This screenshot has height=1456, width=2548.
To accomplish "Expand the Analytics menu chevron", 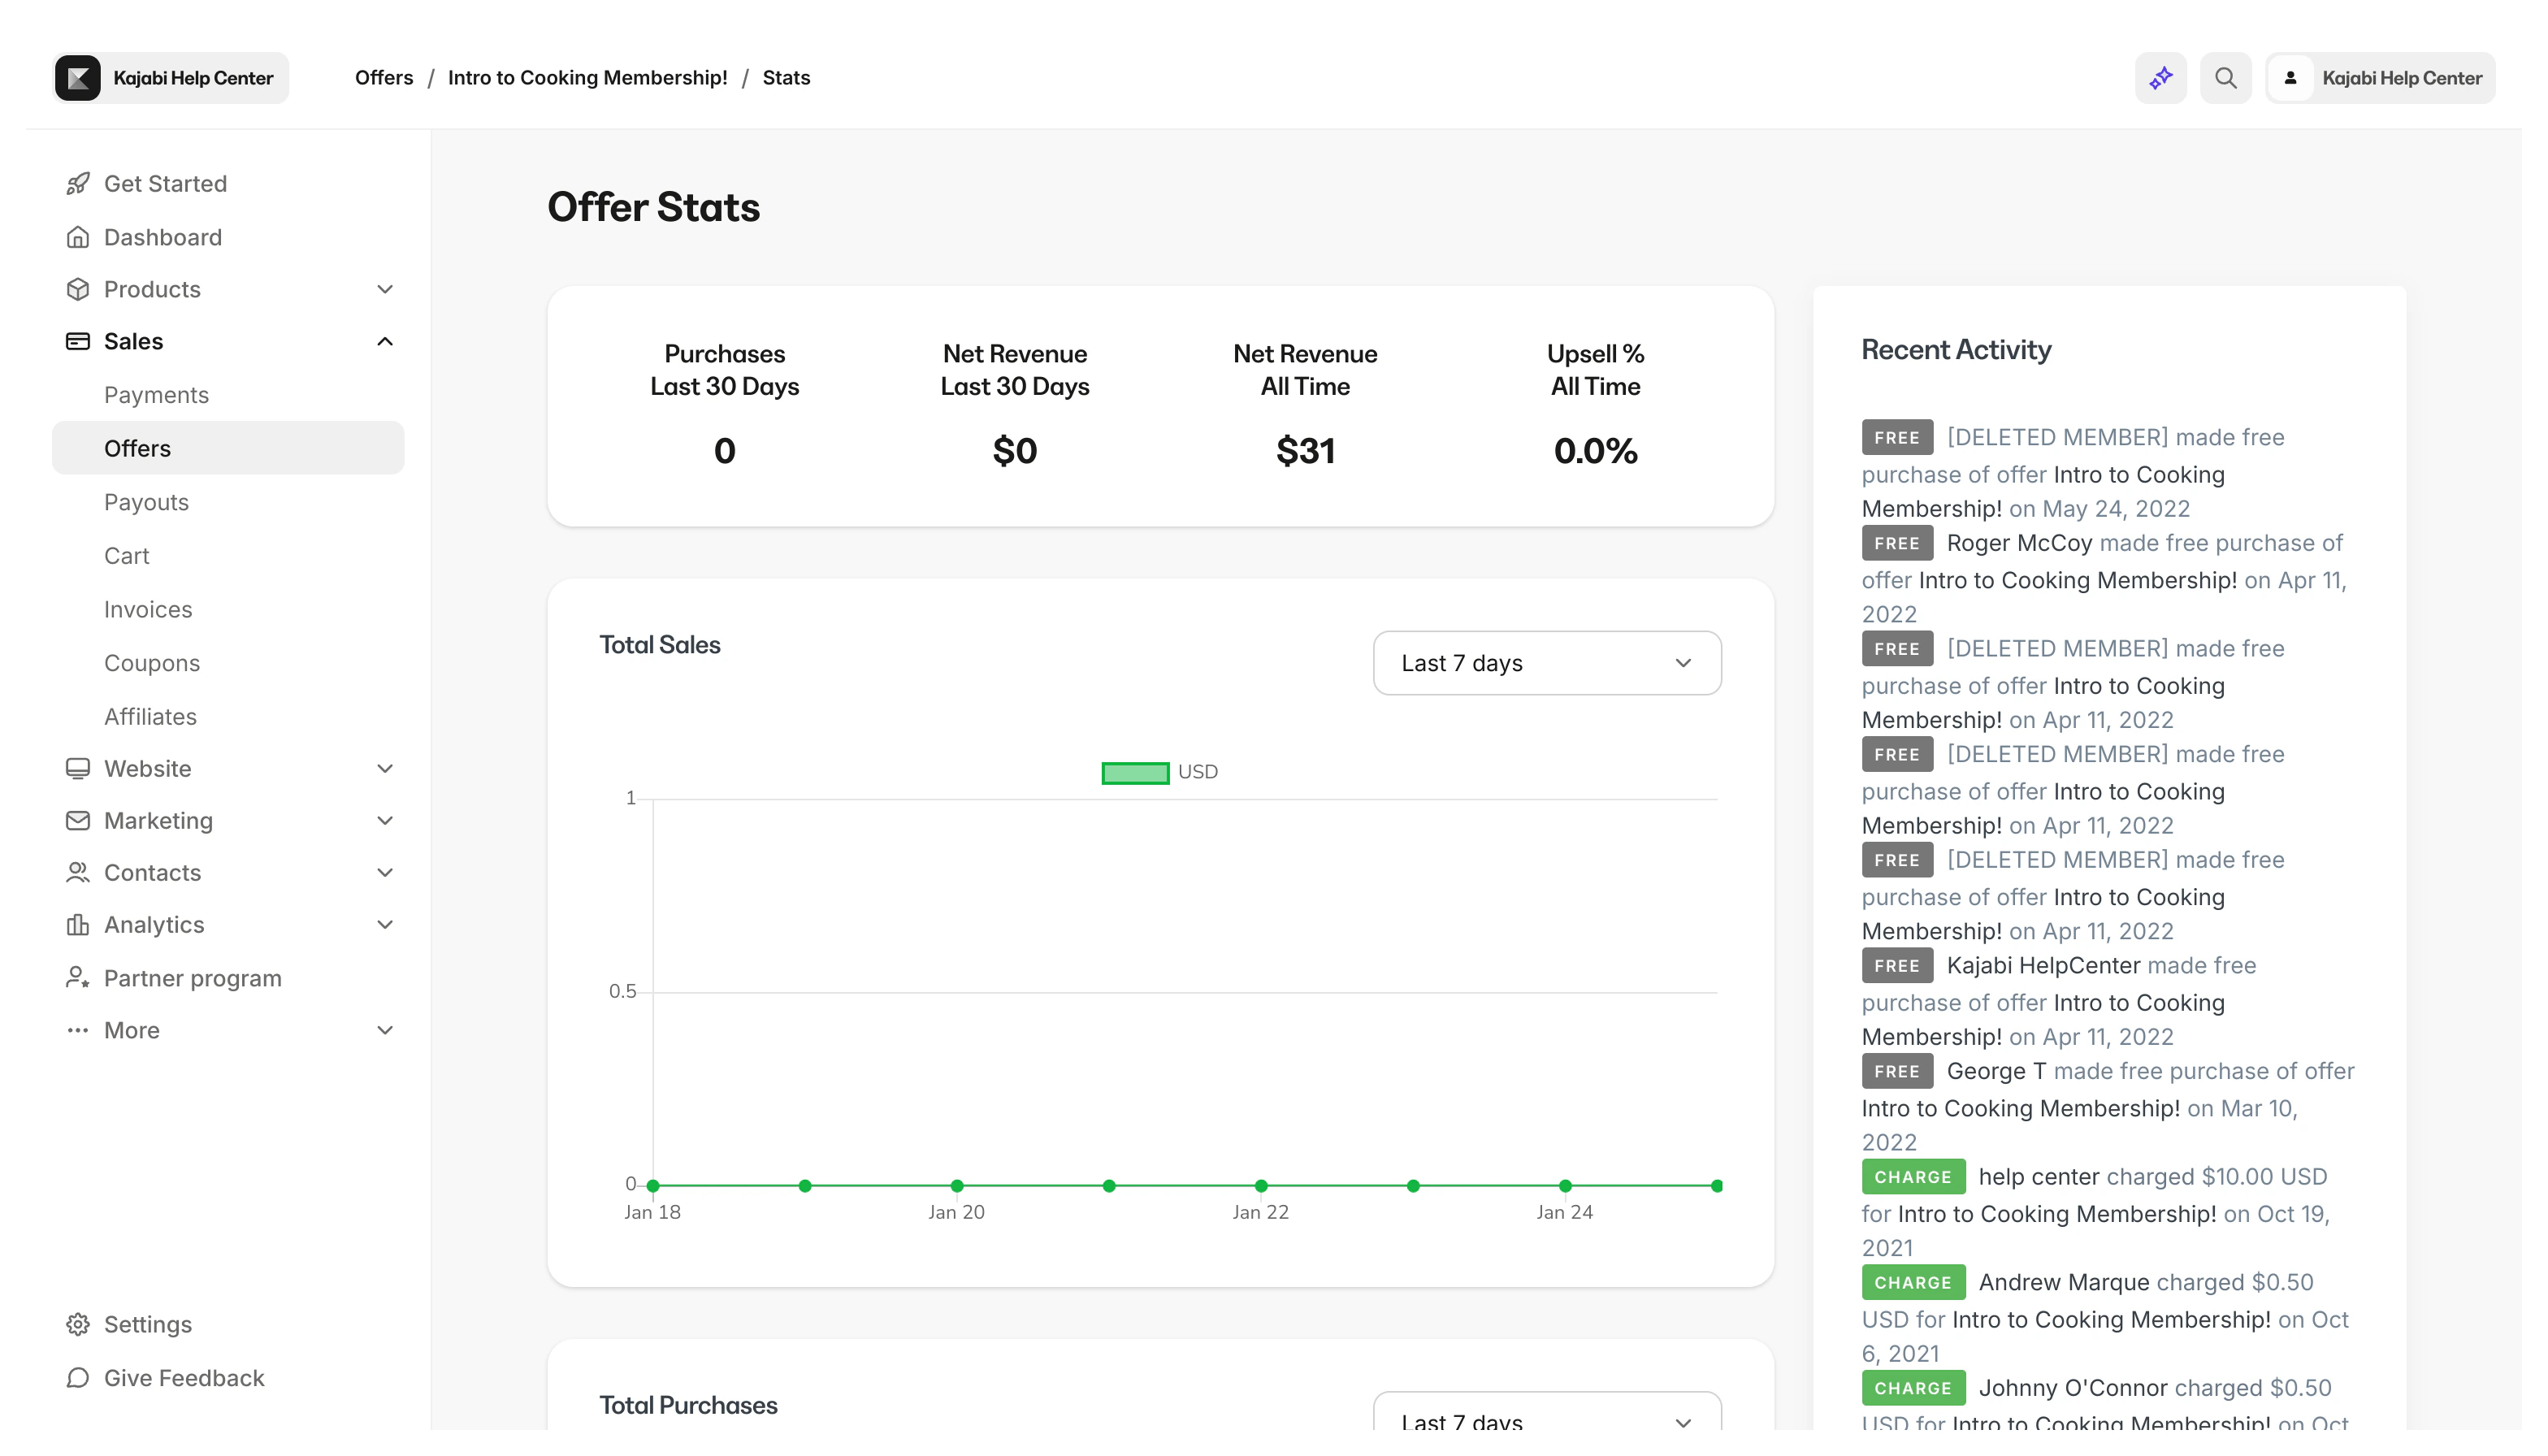I will pos(385,925).
